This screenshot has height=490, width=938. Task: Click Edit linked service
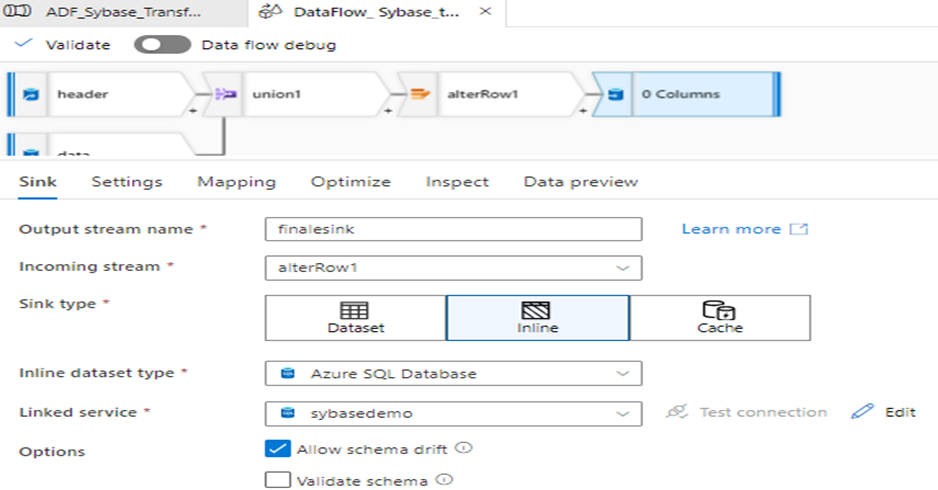pos(884,412)
